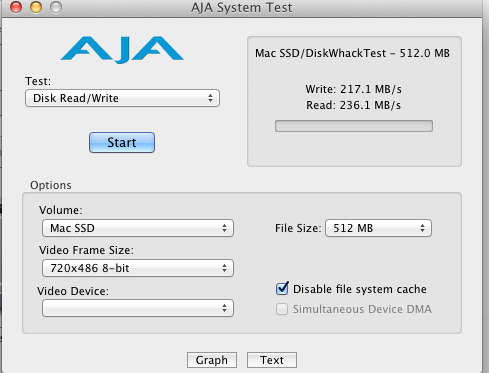
Task: Expand the Video Frame Size dropdown
Action: coord(138,268)
